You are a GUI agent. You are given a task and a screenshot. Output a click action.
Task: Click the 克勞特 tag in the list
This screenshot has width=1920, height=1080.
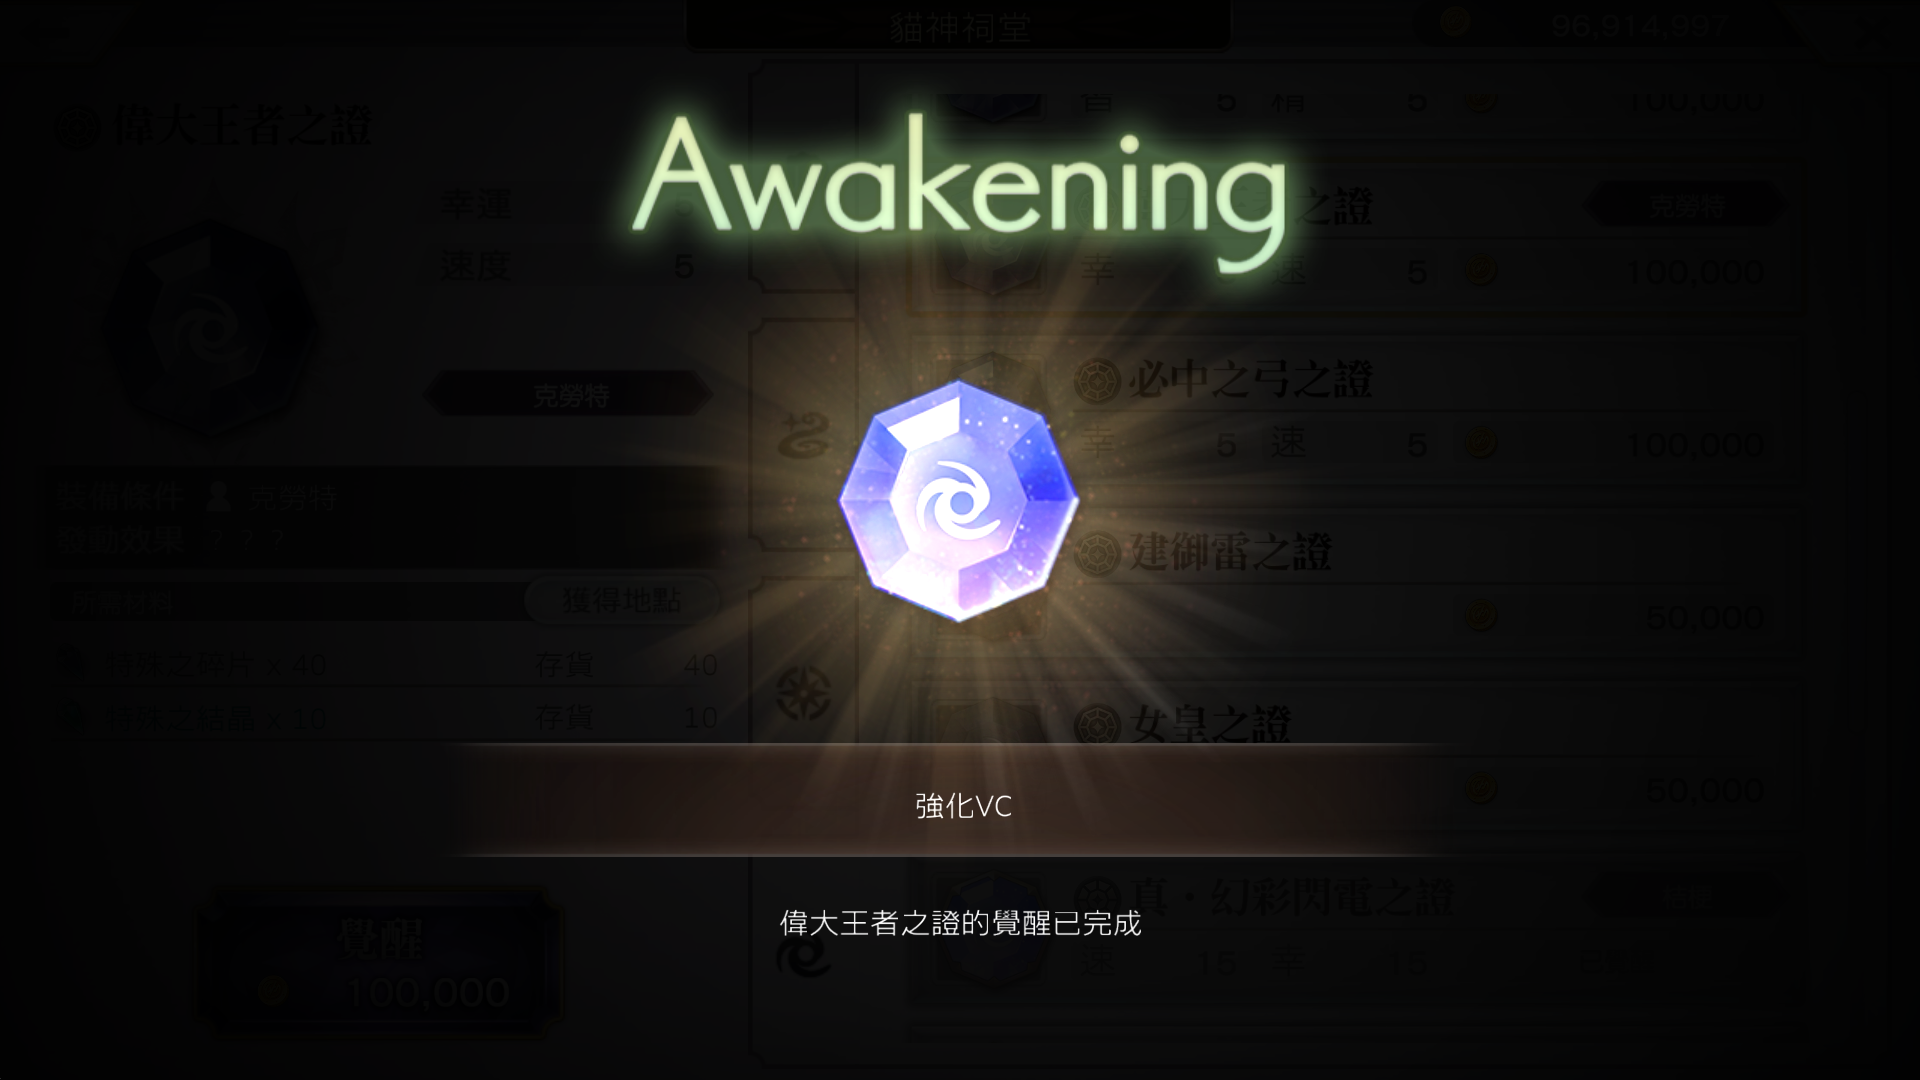click(1685, 206)
